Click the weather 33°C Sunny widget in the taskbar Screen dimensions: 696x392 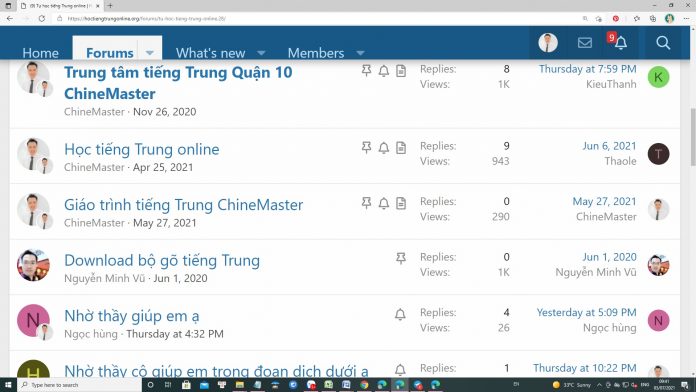(x=572, y=384)
